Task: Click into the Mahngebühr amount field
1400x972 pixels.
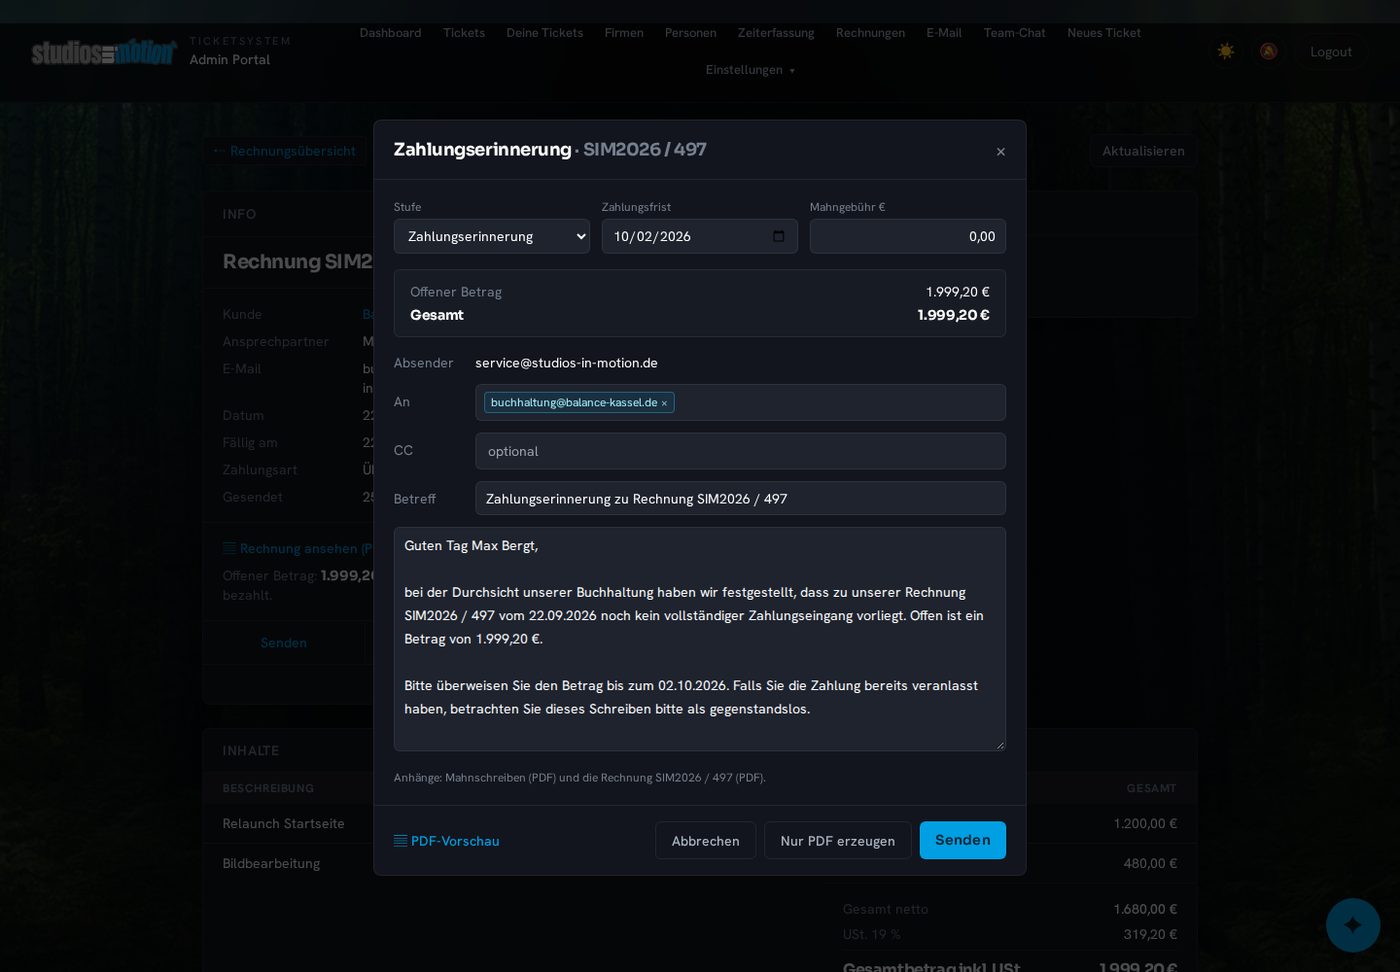Action: (908, 236)
